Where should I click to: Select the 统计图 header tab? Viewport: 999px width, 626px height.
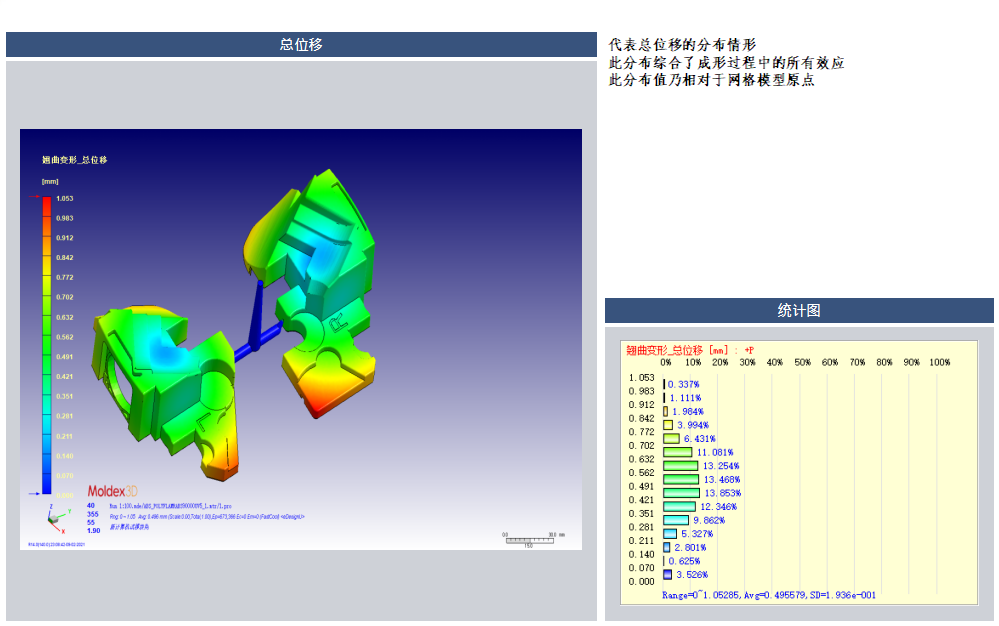point(799,311)
